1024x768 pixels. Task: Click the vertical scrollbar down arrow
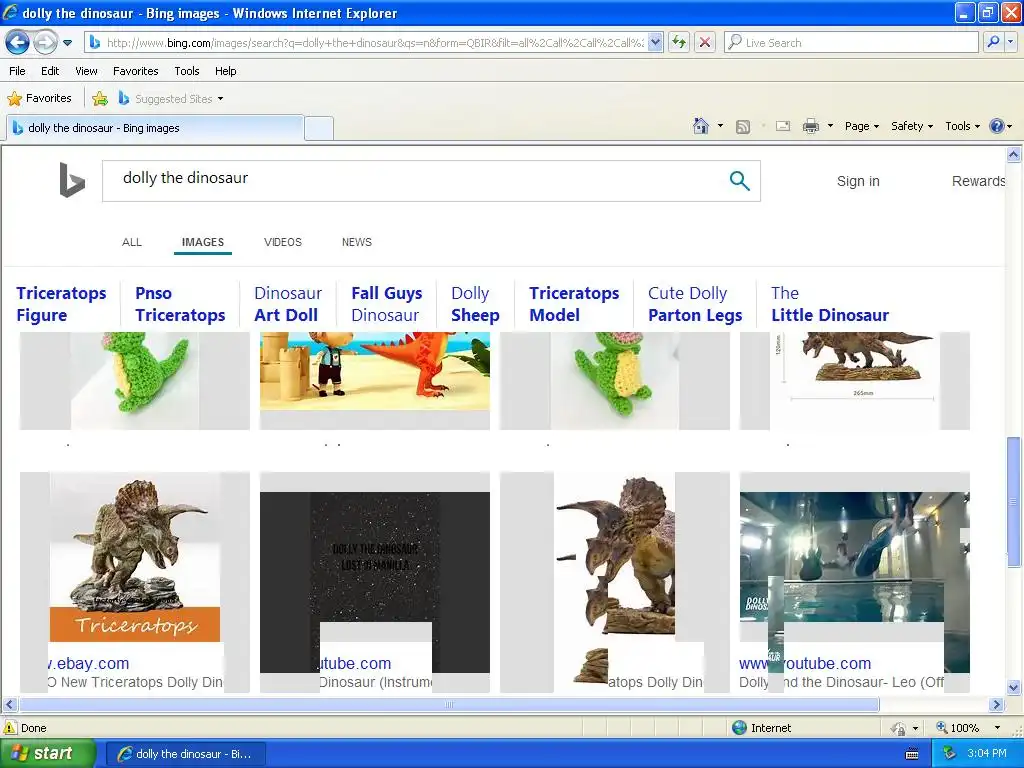[1014, 687]
